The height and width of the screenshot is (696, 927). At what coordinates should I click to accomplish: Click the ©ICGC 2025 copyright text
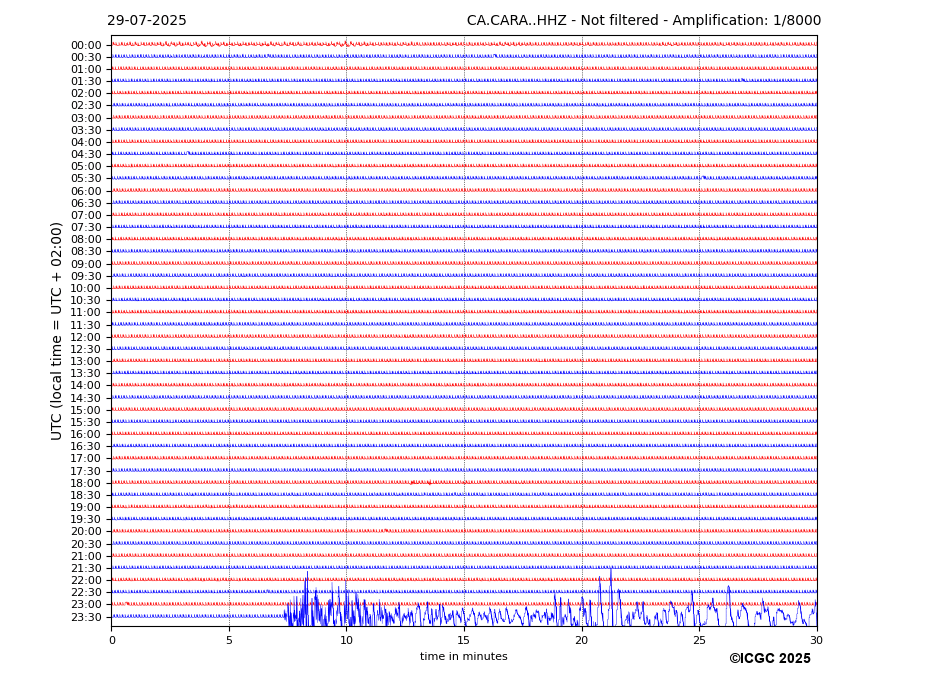tap(770, 659)
